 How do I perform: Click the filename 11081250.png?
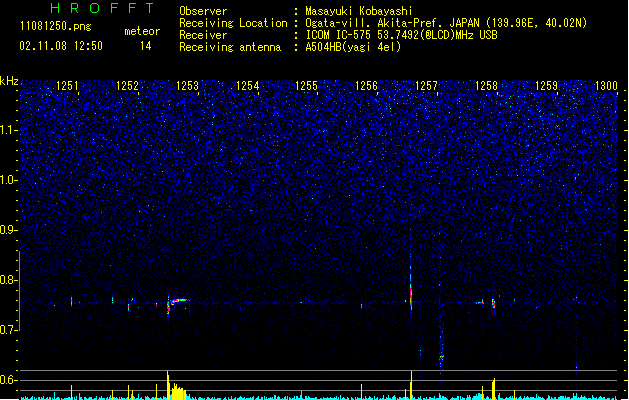point(55,26)
